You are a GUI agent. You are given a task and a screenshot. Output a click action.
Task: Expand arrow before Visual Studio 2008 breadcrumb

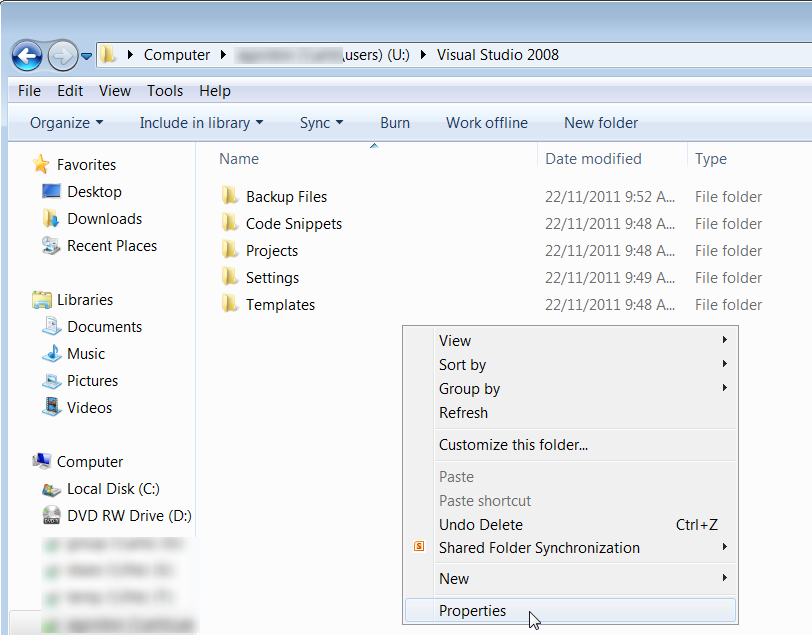click(423, 54)
